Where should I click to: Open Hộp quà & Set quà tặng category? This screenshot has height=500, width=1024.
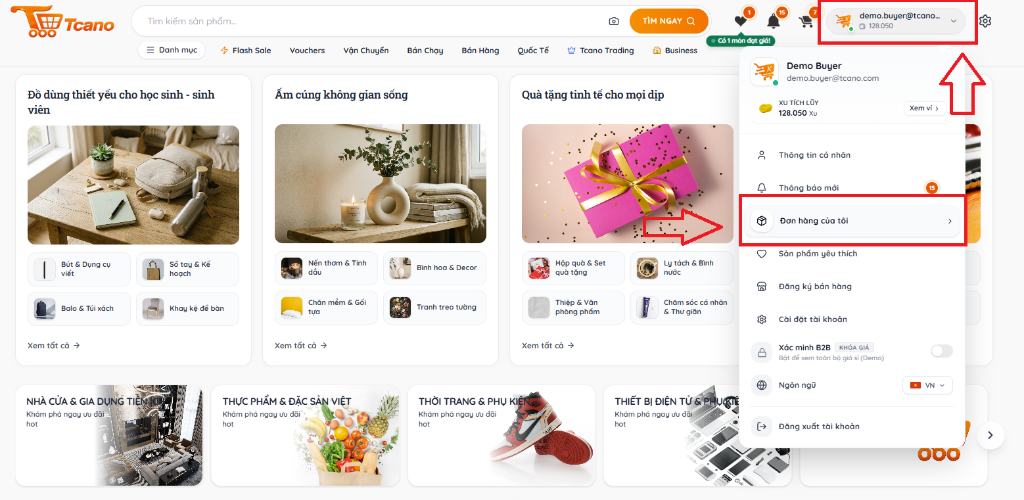point(573,268)
